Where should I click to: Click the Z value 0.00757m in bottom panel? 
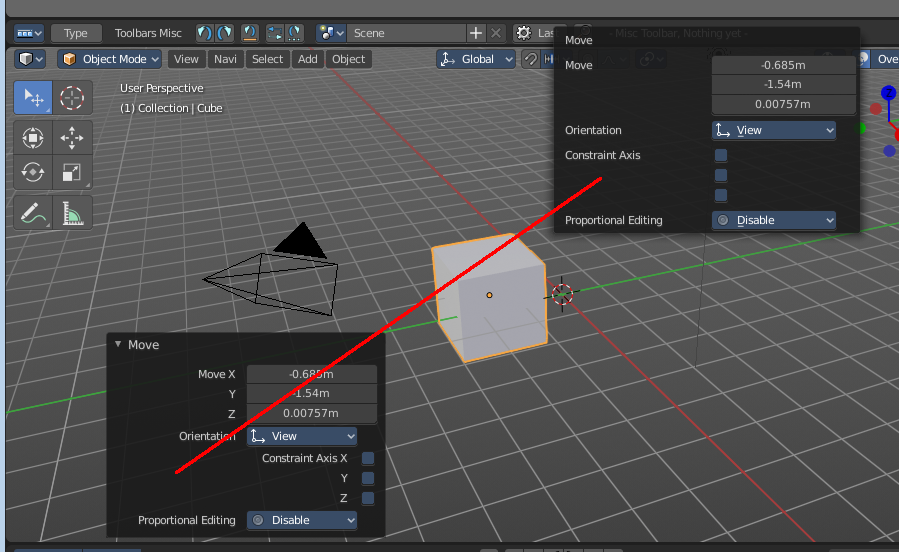pyautogui.click(x=312, y=413)
